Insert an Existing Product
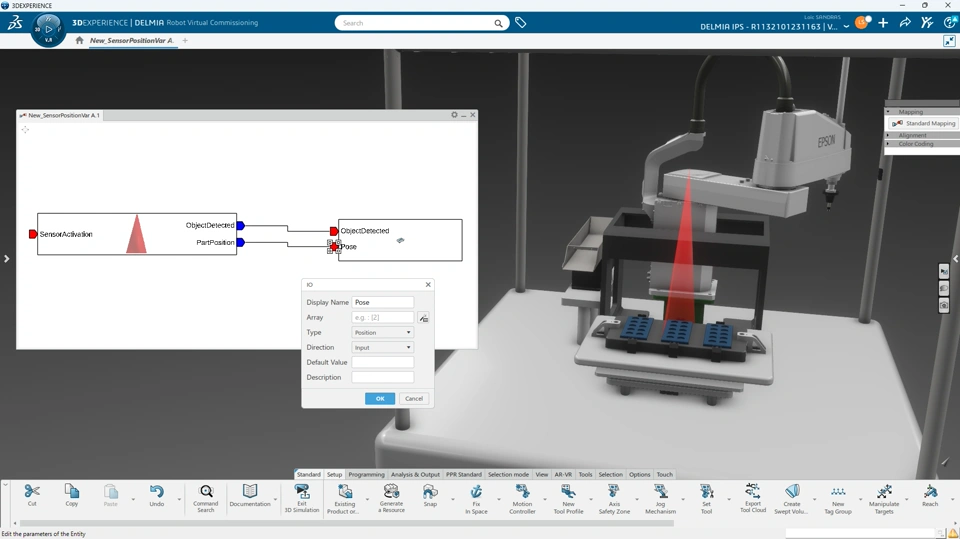The width and height of the screenshot is (960, 539). coord(345,499)
